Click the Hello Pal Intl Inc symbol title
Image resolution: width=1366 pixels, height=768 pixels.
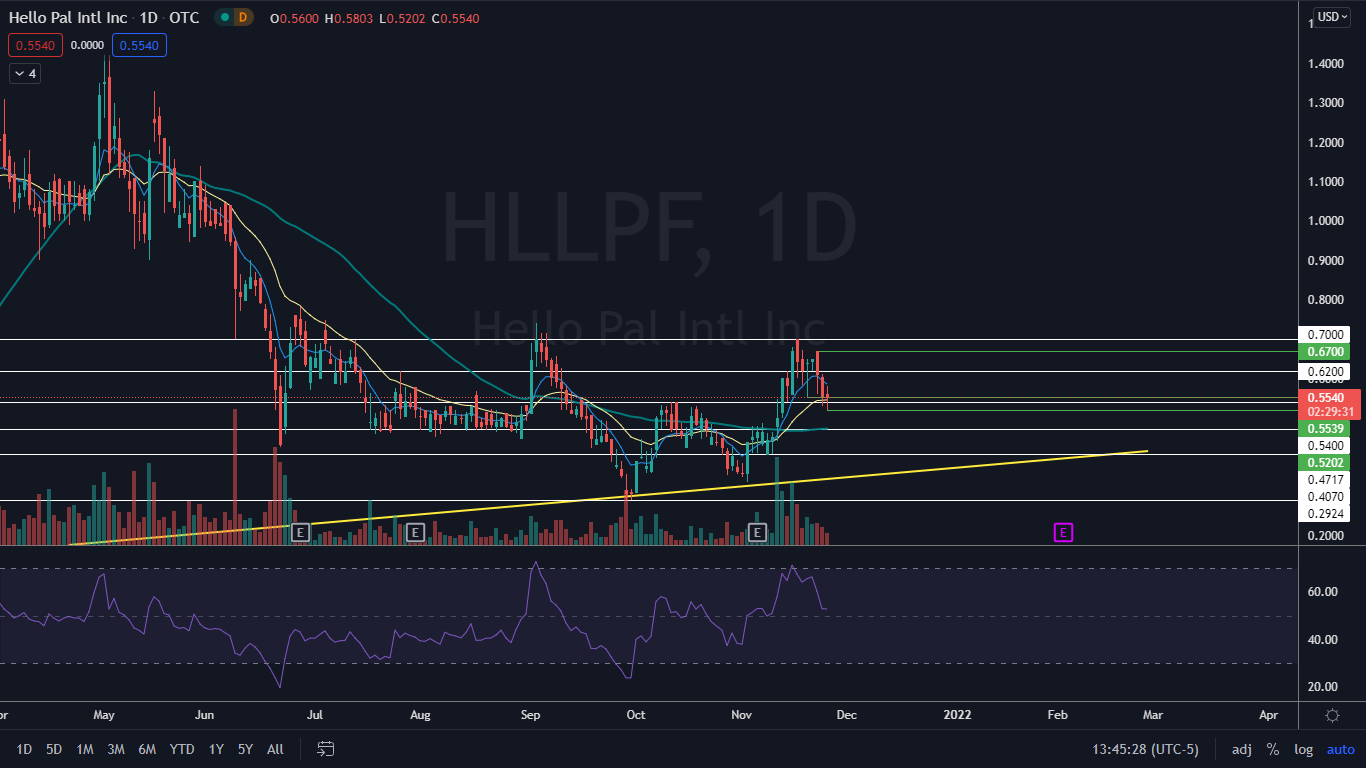coord(68,17)
